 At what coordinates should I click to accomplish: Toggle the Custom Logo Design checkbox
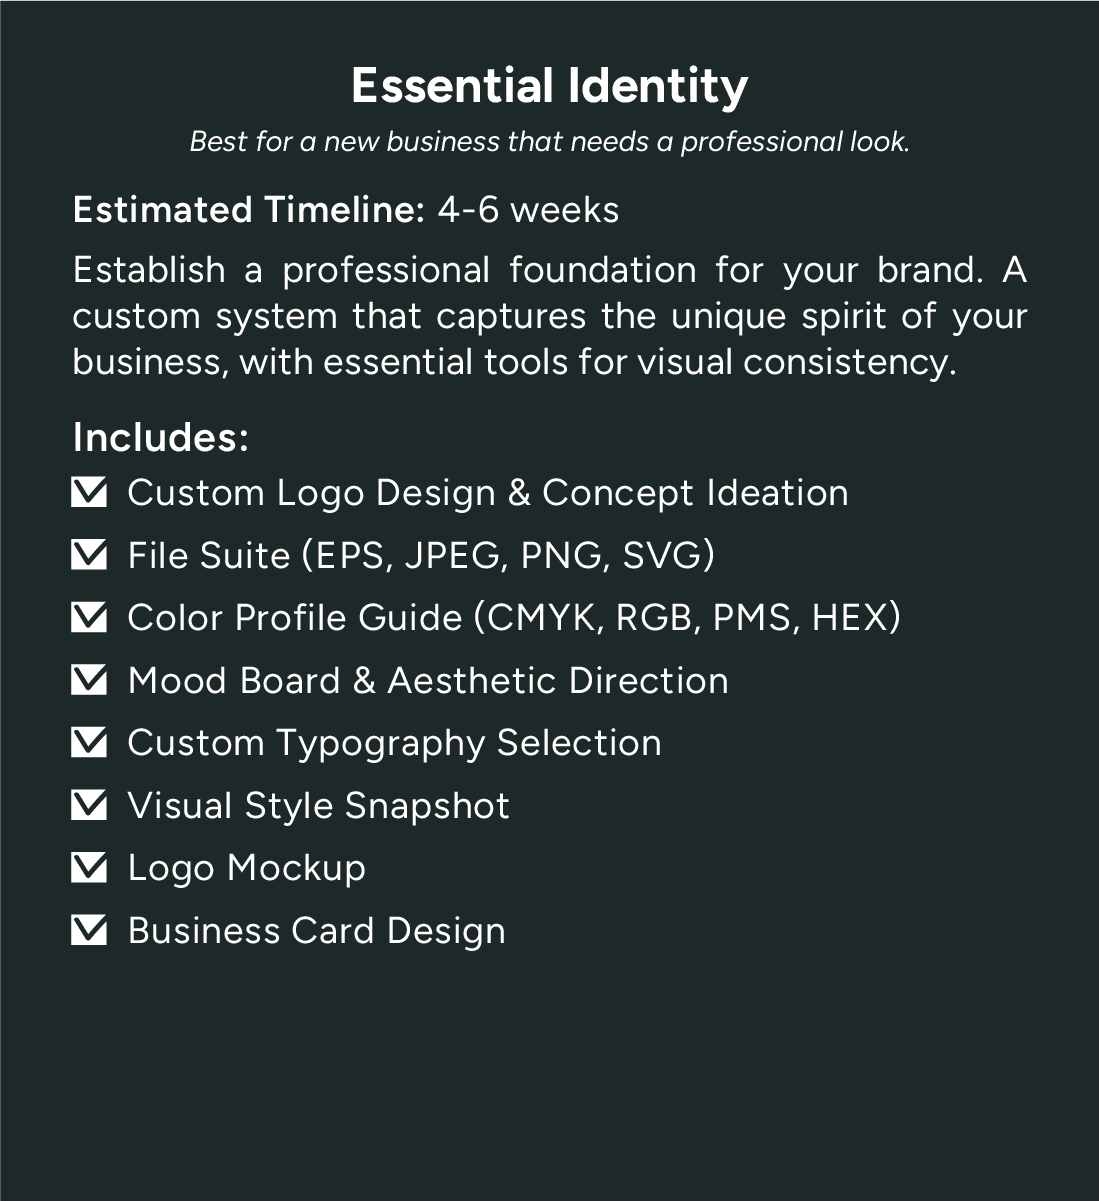click(x=89, y=493)
